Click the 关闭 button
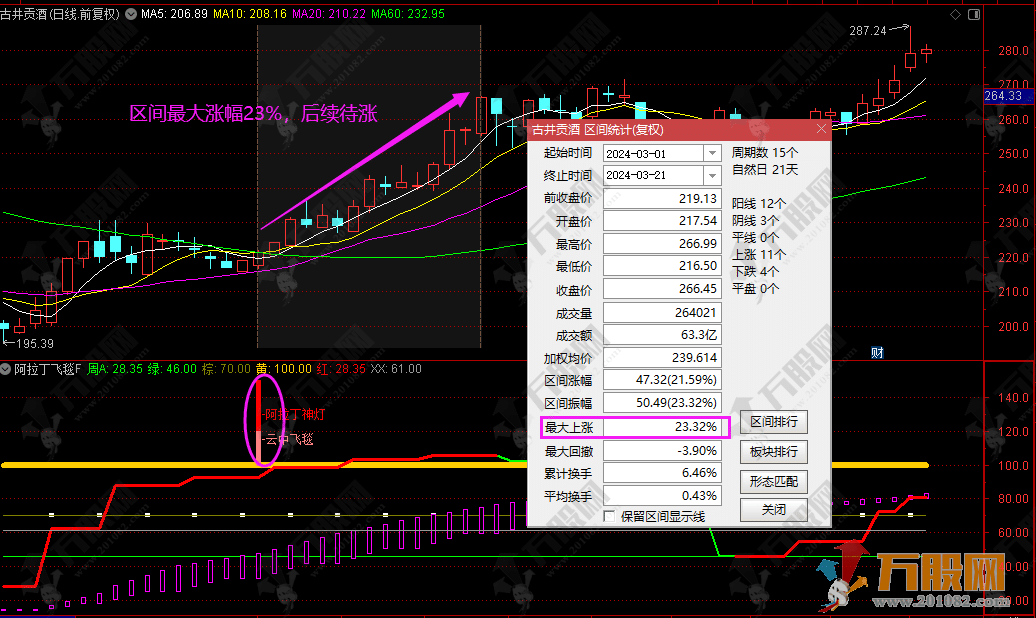 pos(774,510)
